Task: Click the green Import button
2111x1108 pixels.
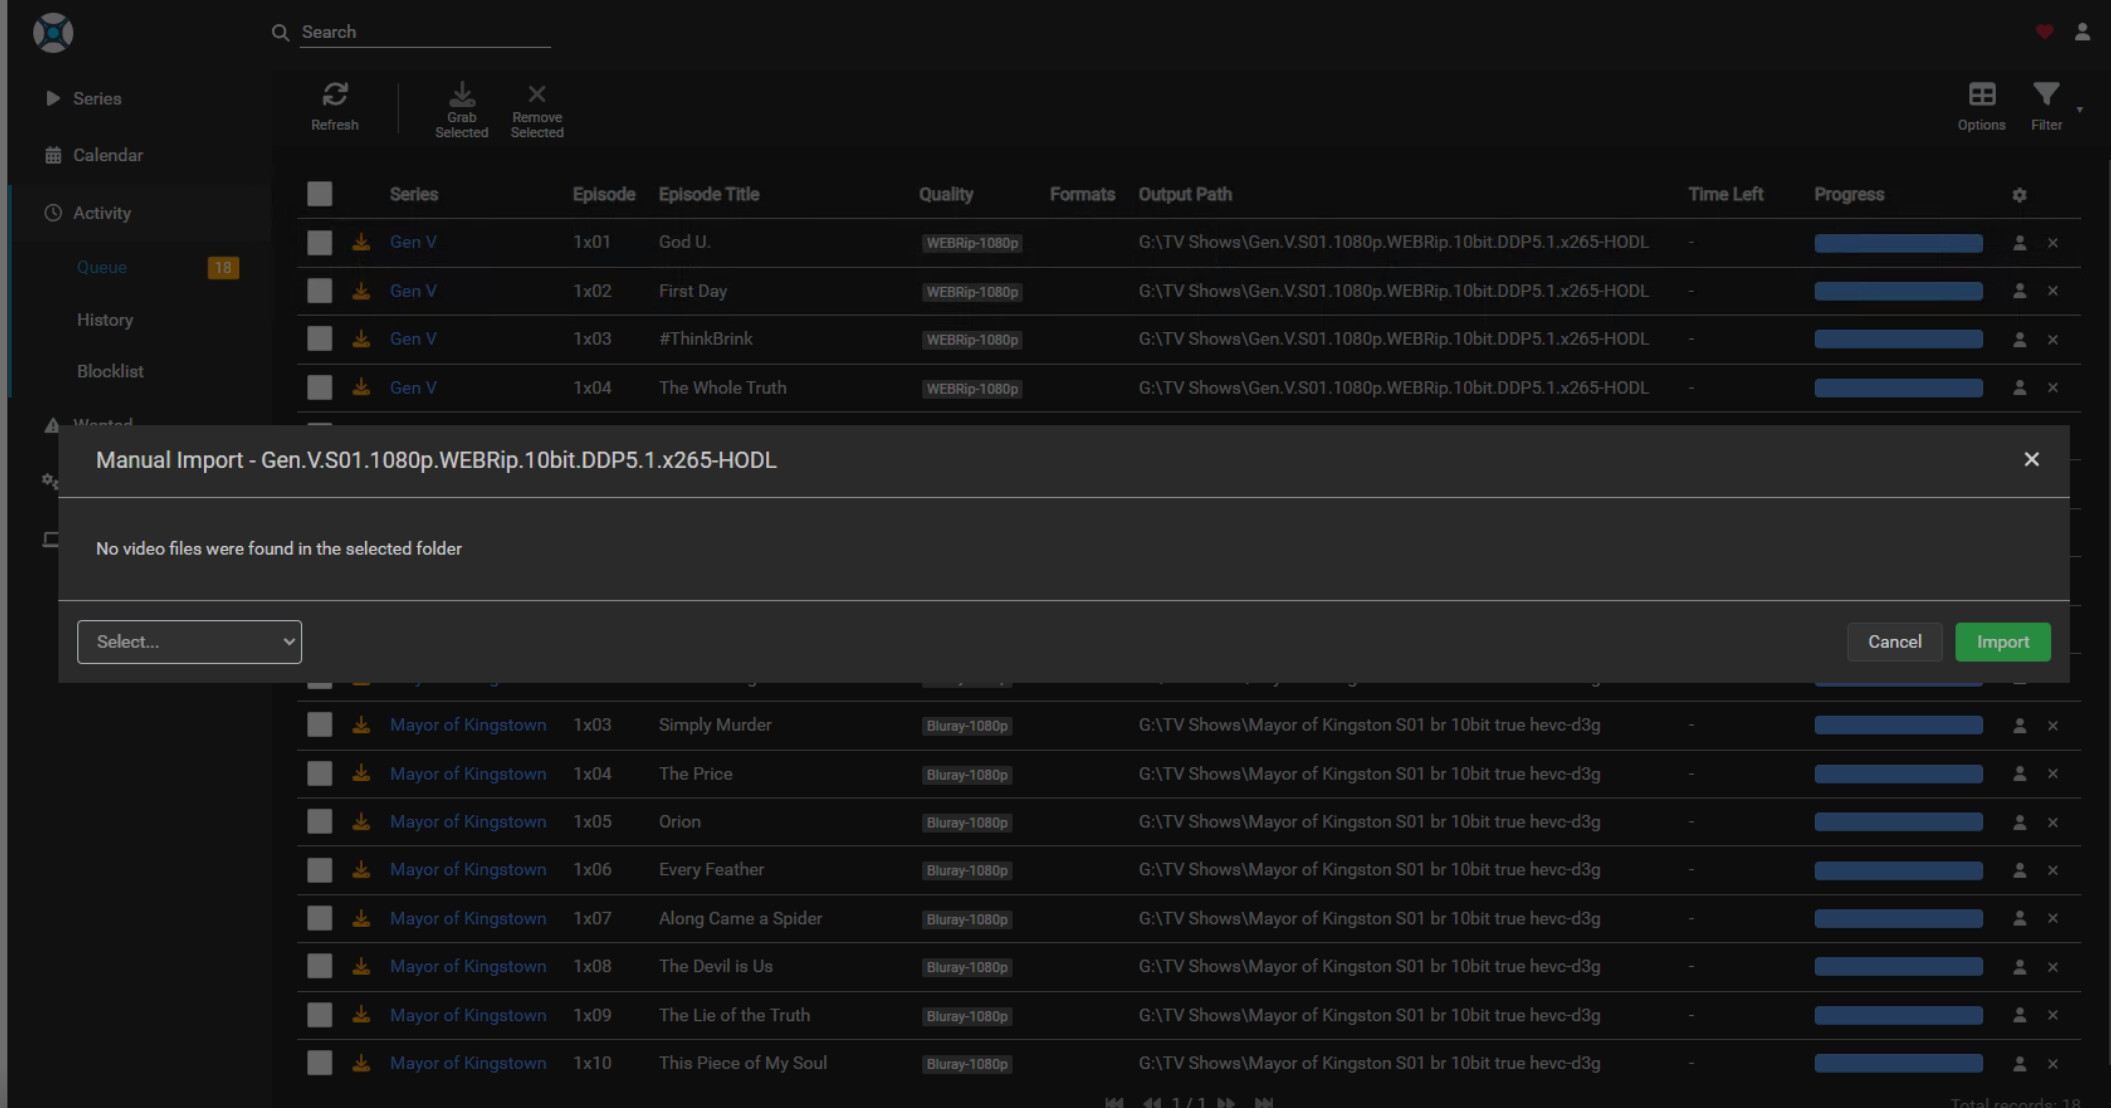Action: pyautogui.click(x=2002, y=642)
